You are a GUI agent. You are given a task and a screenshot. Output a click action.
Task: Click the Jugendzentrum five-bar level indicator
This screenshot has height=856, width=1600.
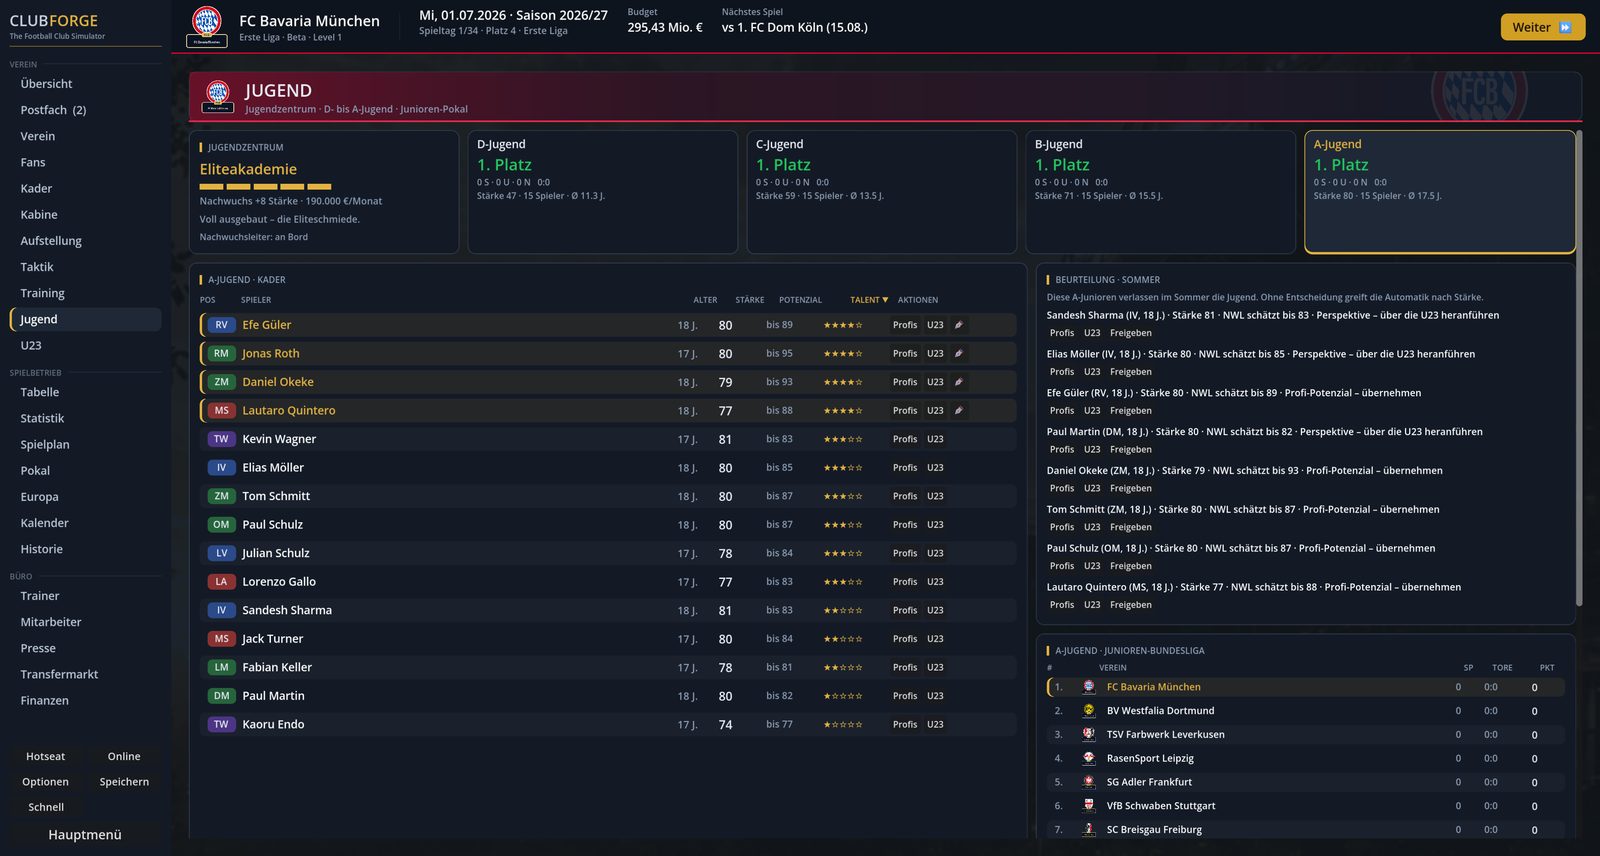coord(265,187)
